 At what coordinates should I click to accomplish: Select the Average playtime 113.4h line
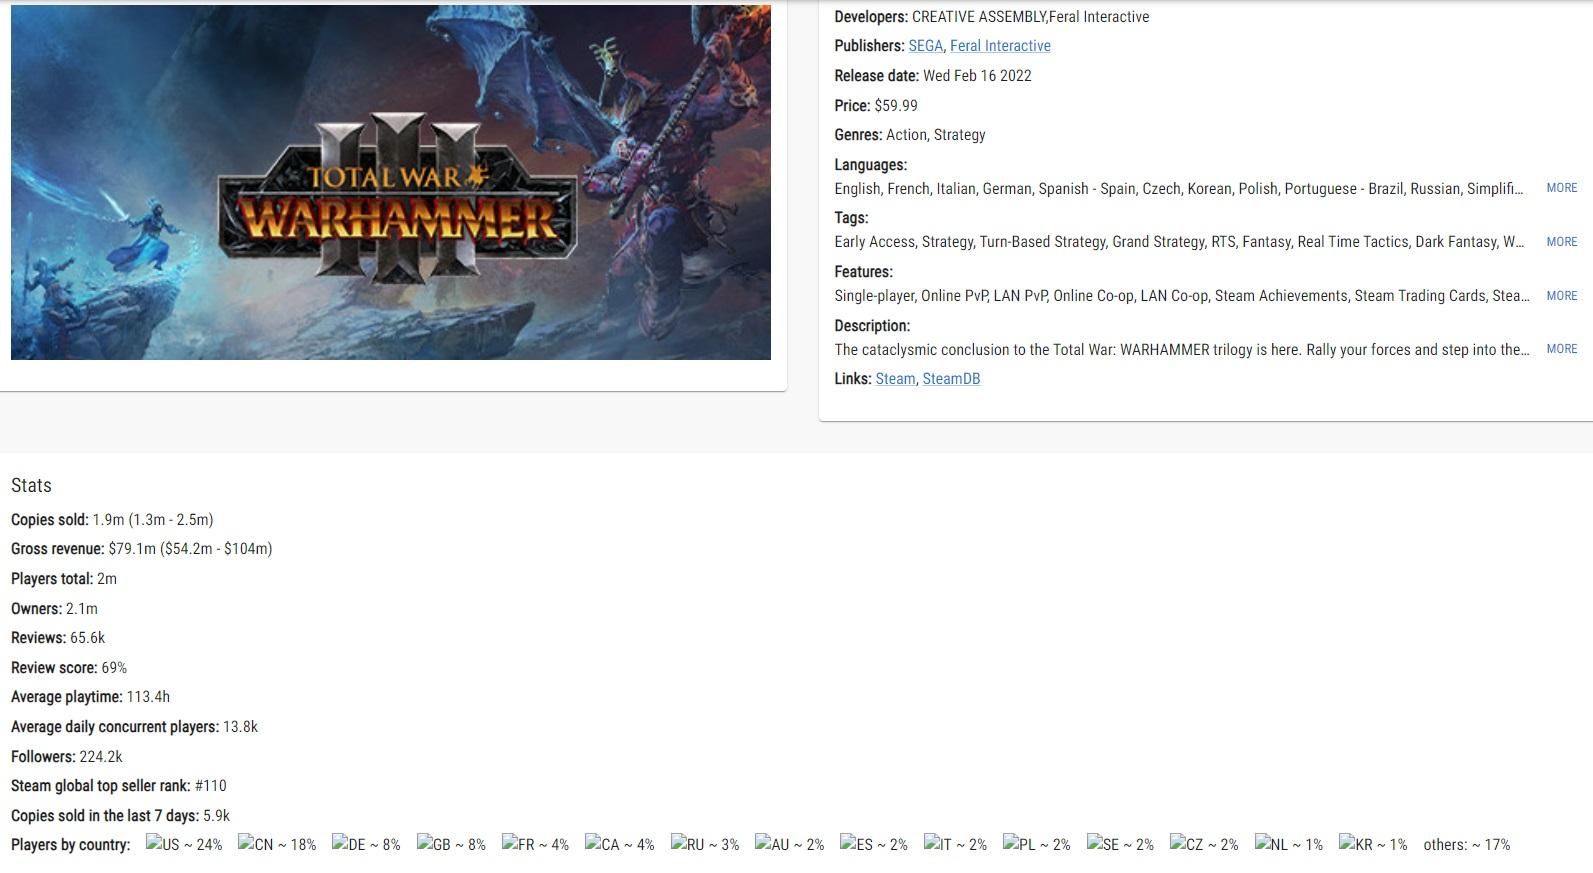pyautogui.click(x=90, y=697)
